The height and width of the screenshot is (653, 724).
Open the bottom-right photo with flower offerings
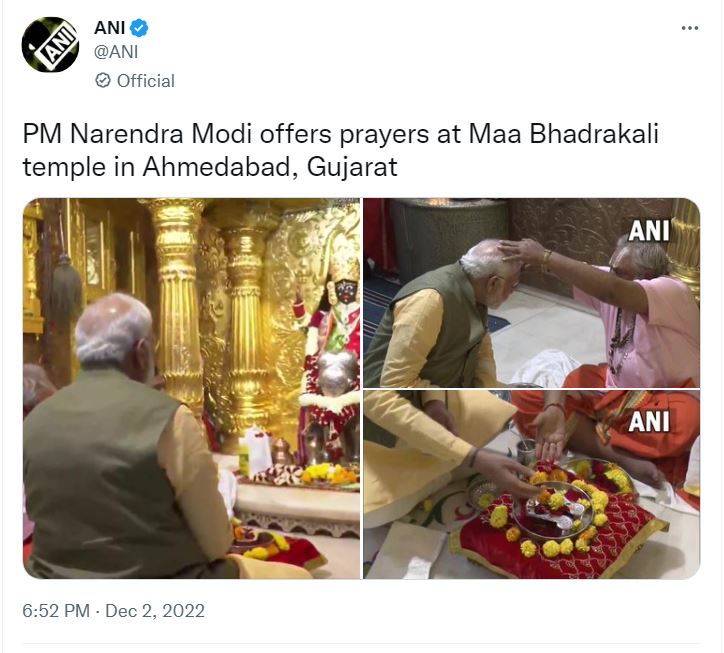click(531, 484)
